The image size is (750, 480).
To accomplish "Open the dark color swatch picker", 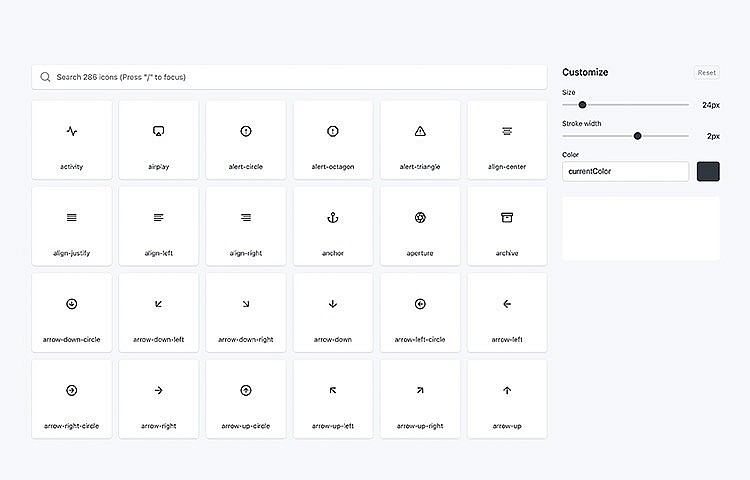I will click(708, 172).
